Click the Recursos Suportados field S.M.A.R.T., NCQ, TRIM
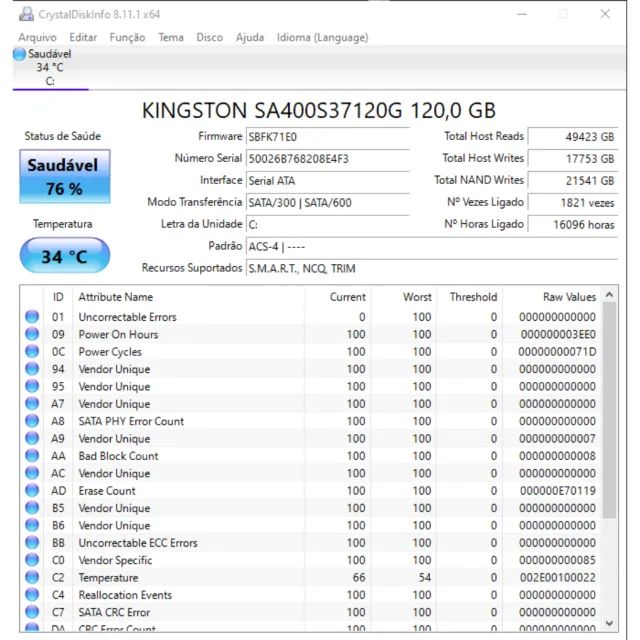Screen dimensions: 640x640 click(432, 268)
